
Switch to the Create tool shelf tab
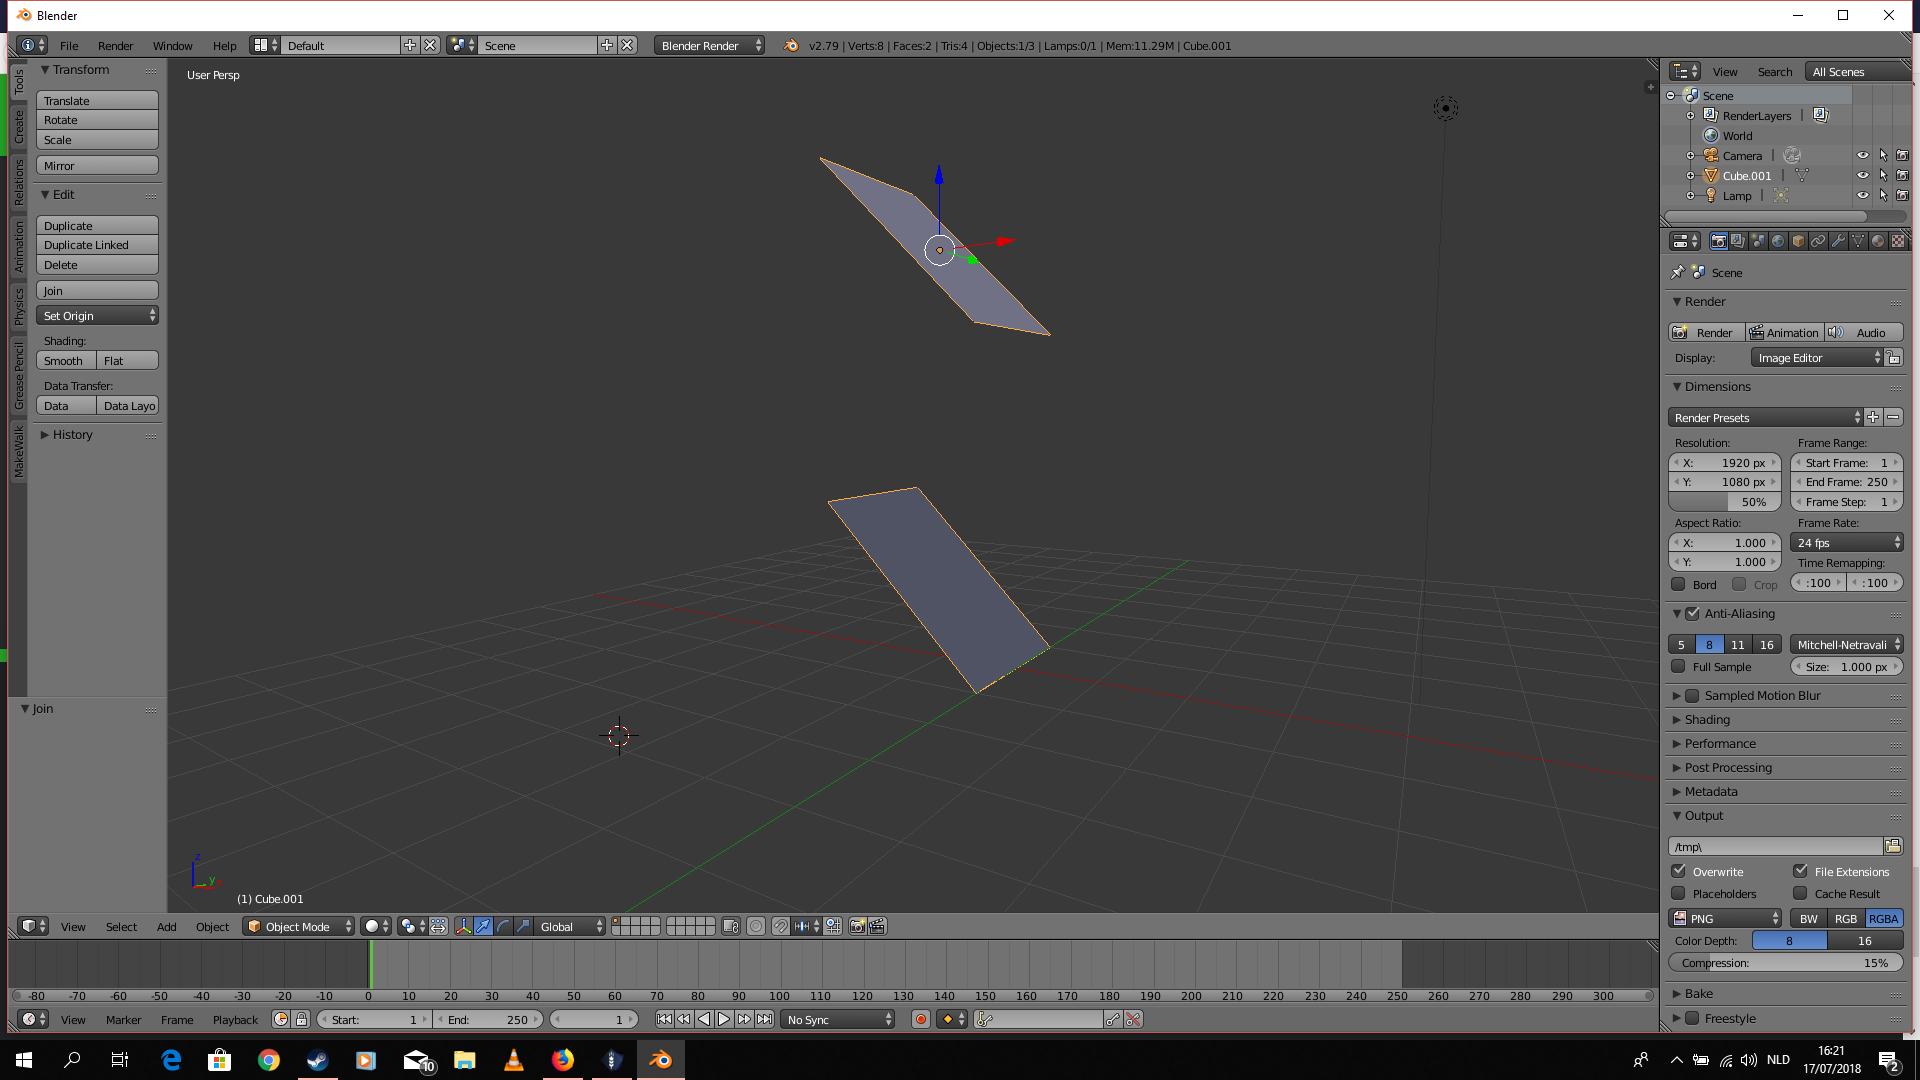point(18,127)
